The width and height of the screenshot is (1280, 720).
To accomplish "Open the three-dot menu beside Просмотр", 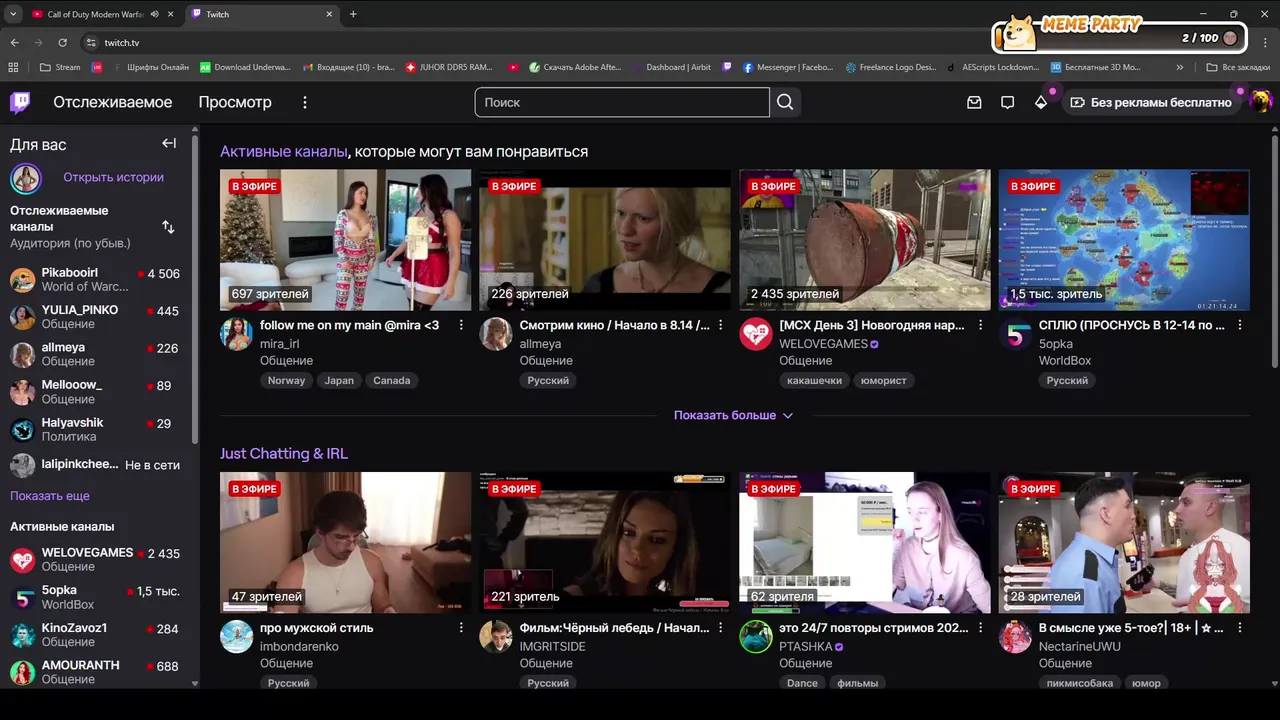I will (x=305, y=102).
